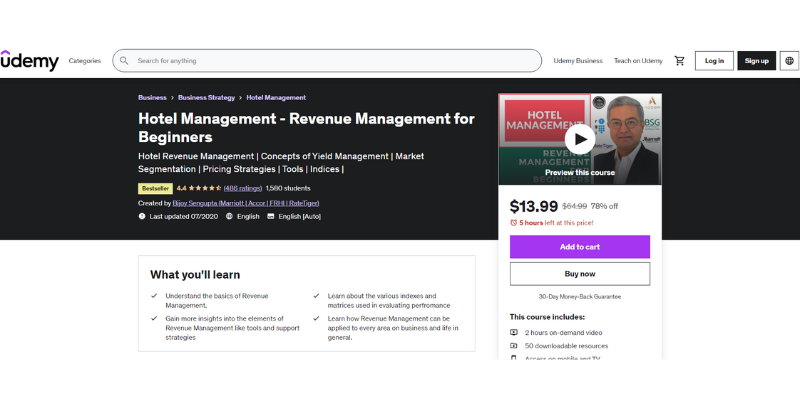Click the 4.4 rating number
Viewport: 800px width, 400px height.
coord(181,188)
